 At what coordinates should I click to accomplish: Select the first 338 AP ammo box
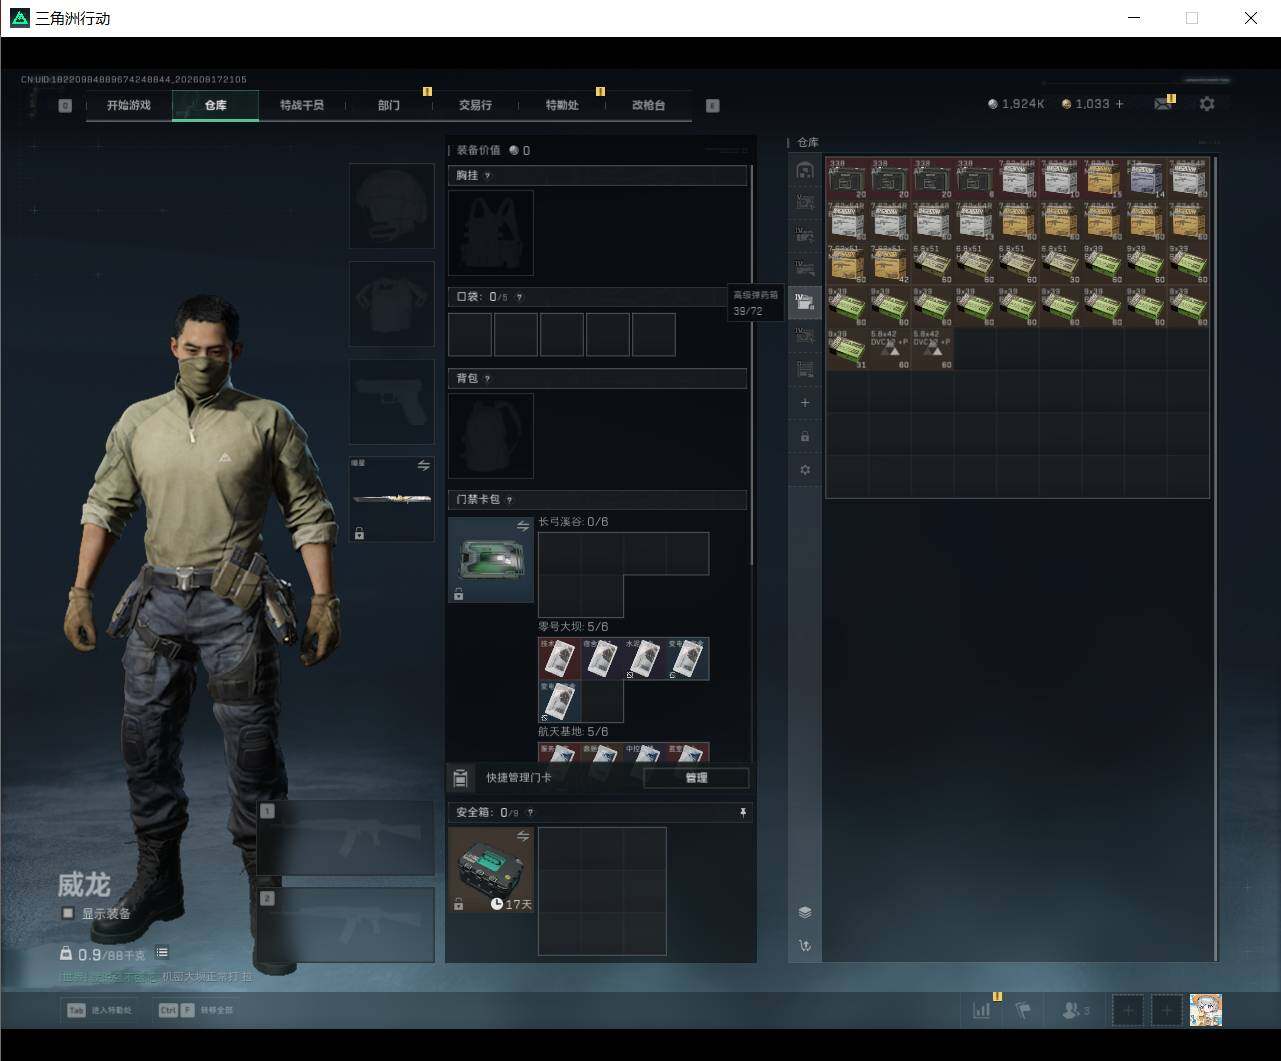847,178
